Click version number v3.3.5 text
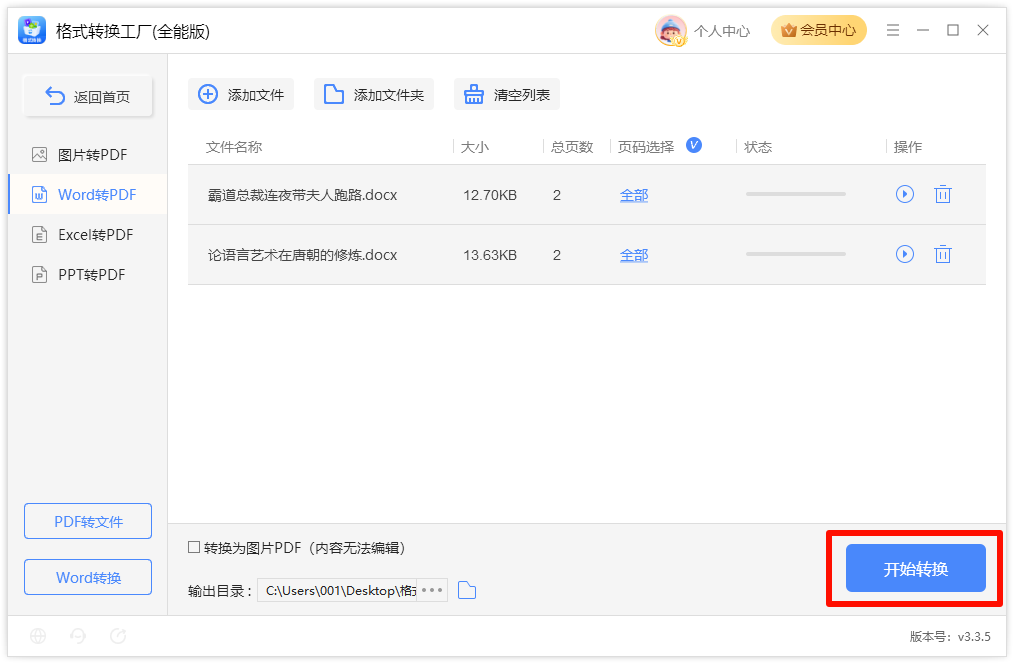 [974, 637]
